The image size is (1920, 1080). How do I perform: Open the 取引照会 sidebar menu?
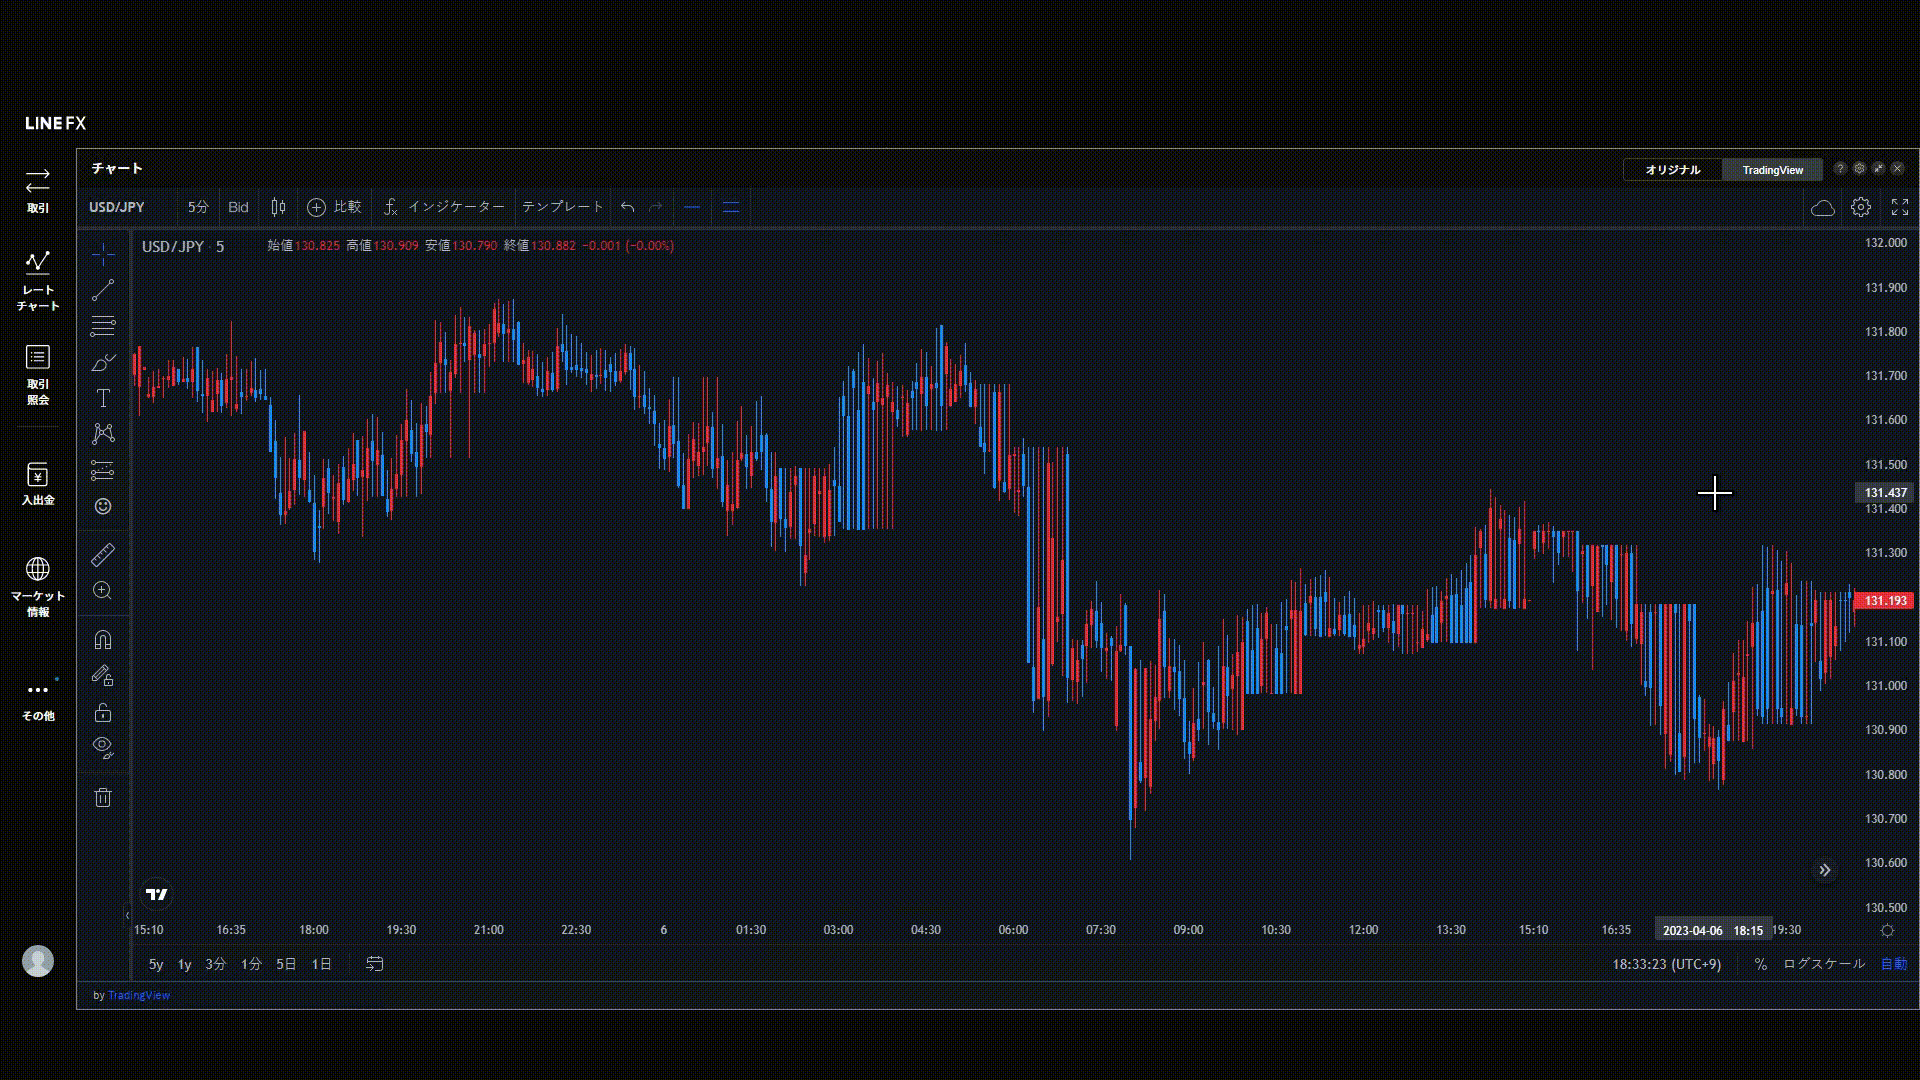click(x=38, y=374)
